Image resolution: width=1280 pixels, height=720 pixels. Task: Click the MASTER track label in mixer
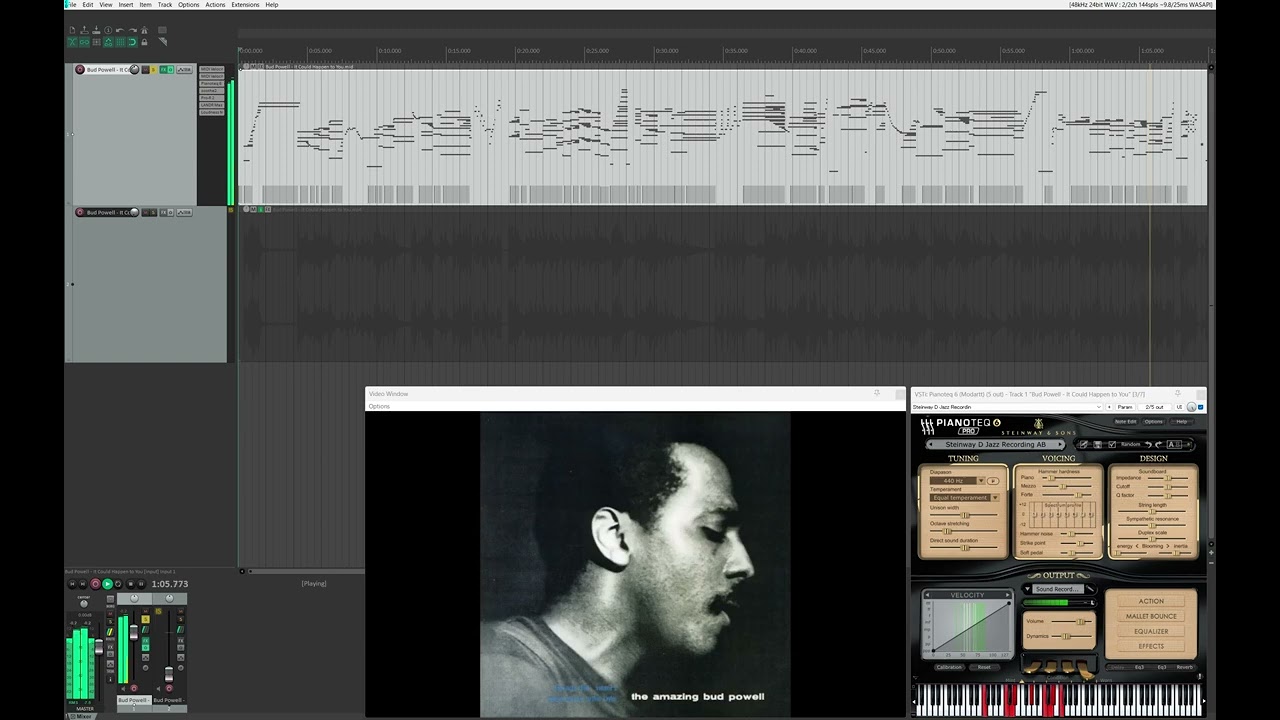[x=85, y=708]
